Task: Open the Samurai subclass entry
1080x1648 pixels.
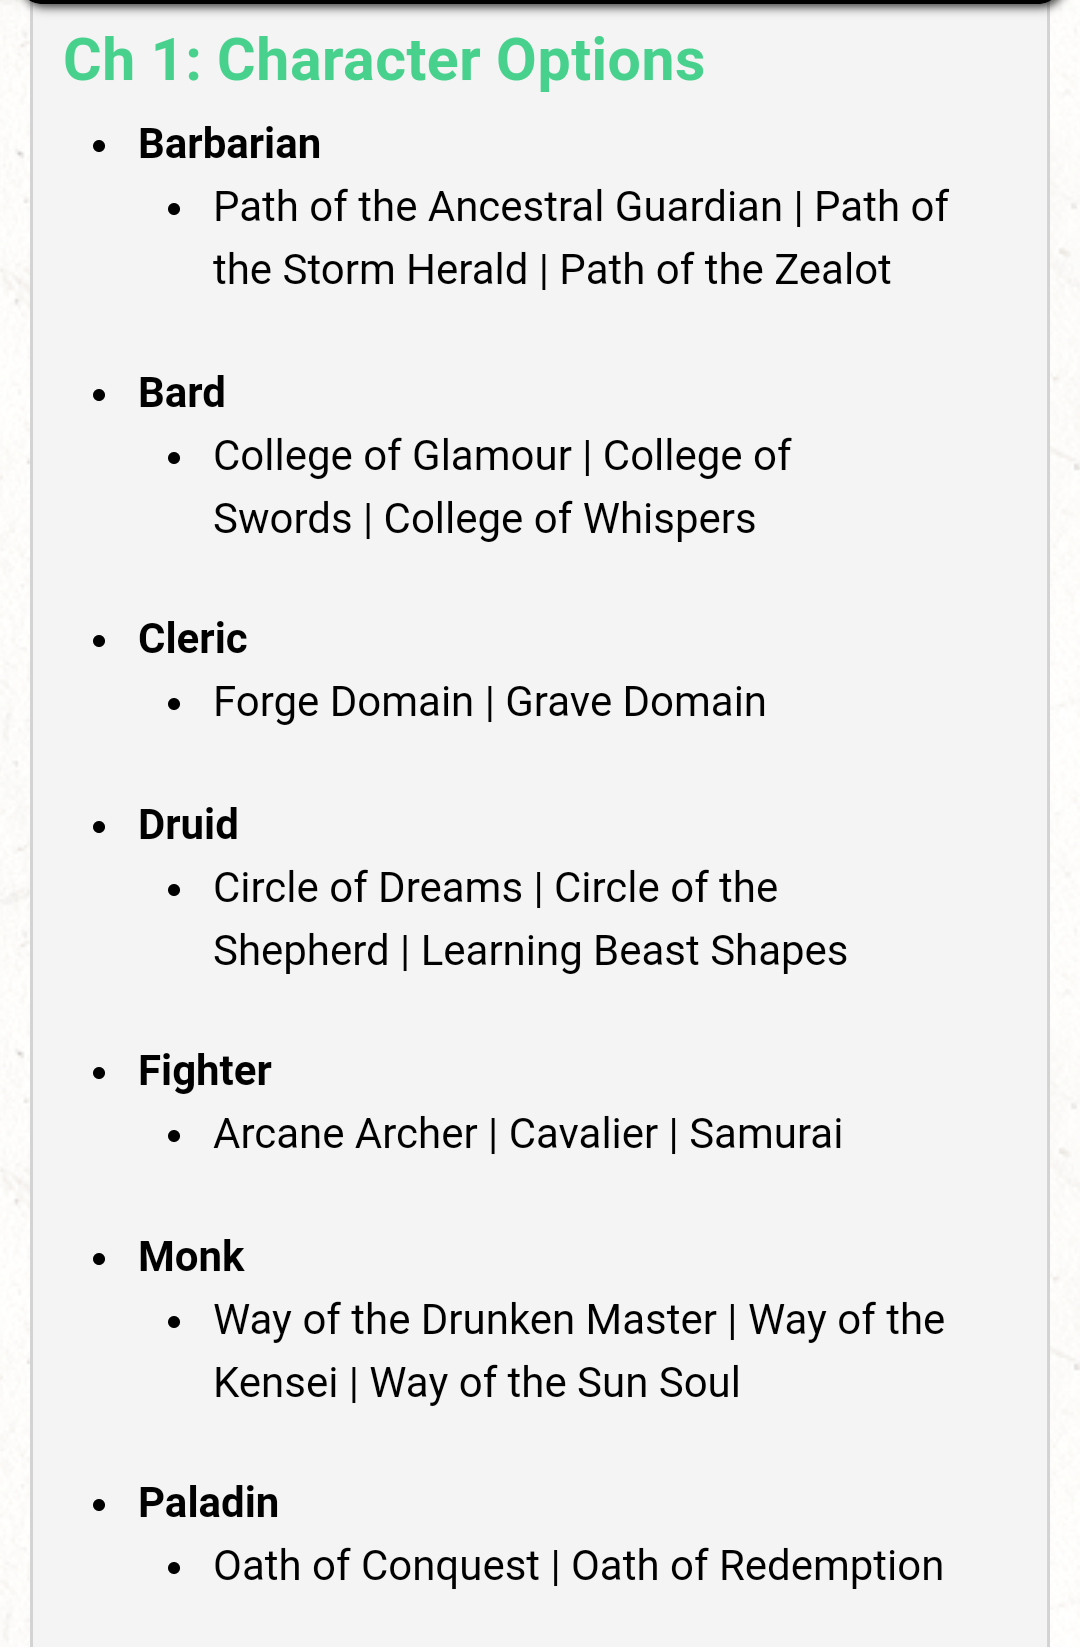Action: pos(766,1134)
